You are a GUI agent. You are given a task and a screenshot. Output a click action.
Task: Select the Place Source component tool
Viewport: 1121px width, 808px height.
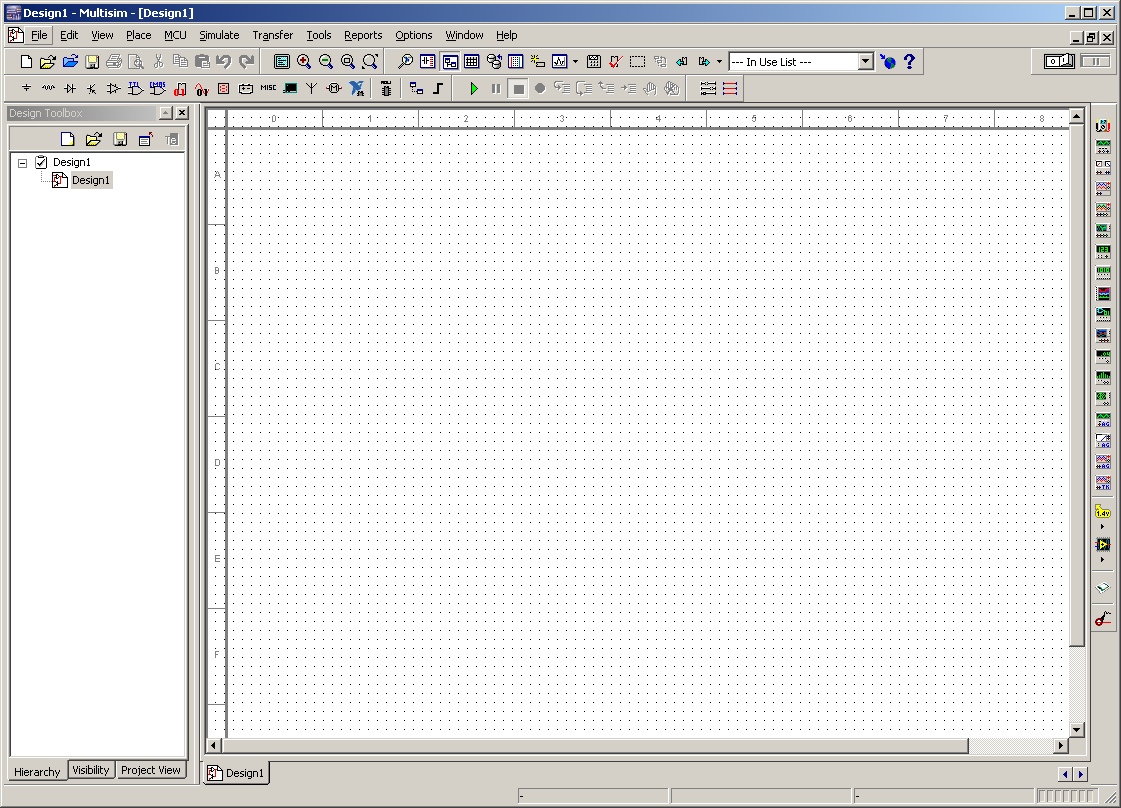pyautogui.click(x=26, y=89)
